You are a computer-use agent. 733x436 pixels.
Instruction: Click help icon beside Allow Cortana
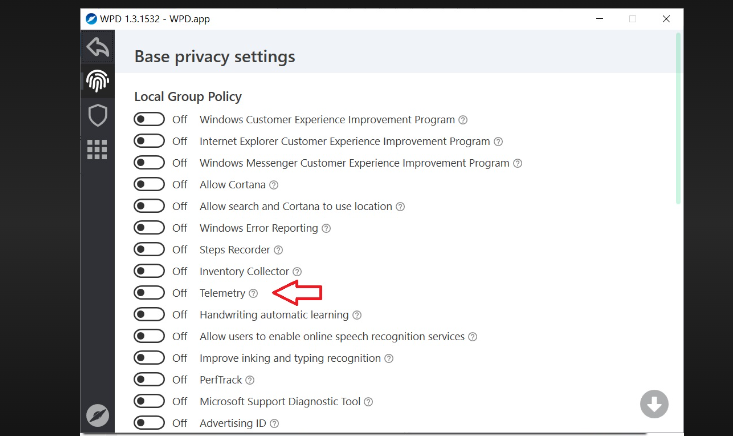(x=274, y=185)
